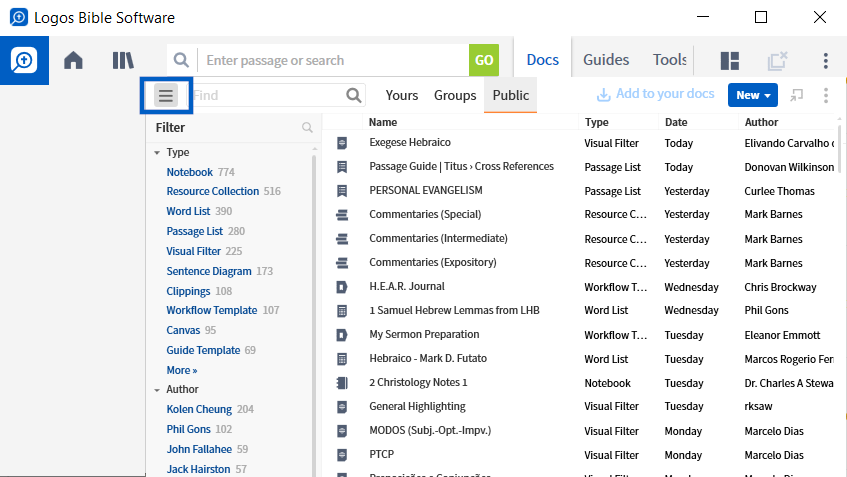
Task: Click PTCP visual filter icon
Action: 342,455
